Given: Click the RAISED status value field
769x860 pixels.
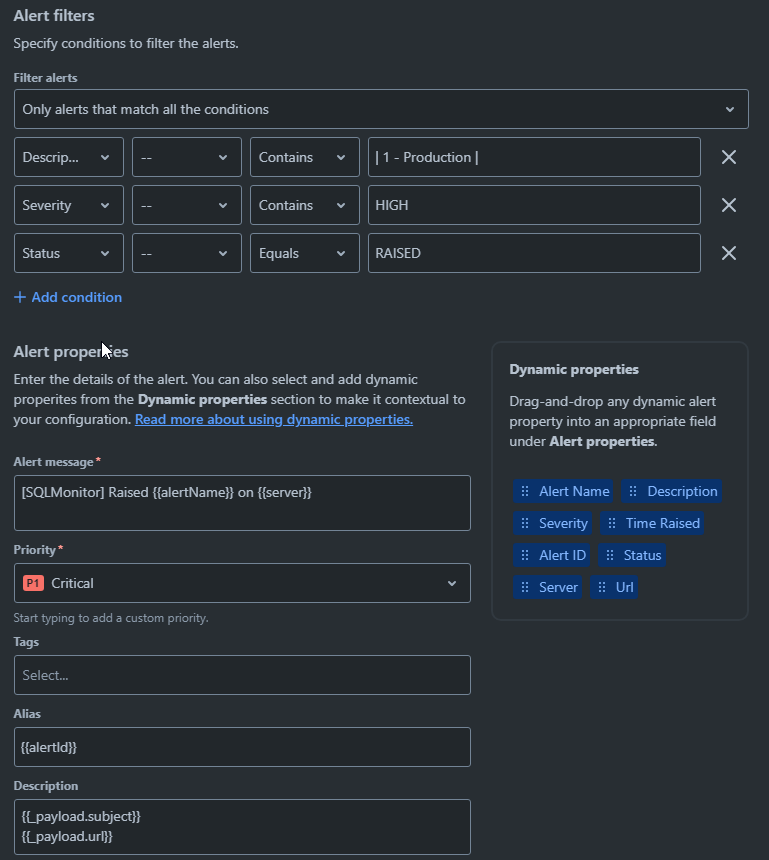Looking at the screenshot, I should (534, 253).
